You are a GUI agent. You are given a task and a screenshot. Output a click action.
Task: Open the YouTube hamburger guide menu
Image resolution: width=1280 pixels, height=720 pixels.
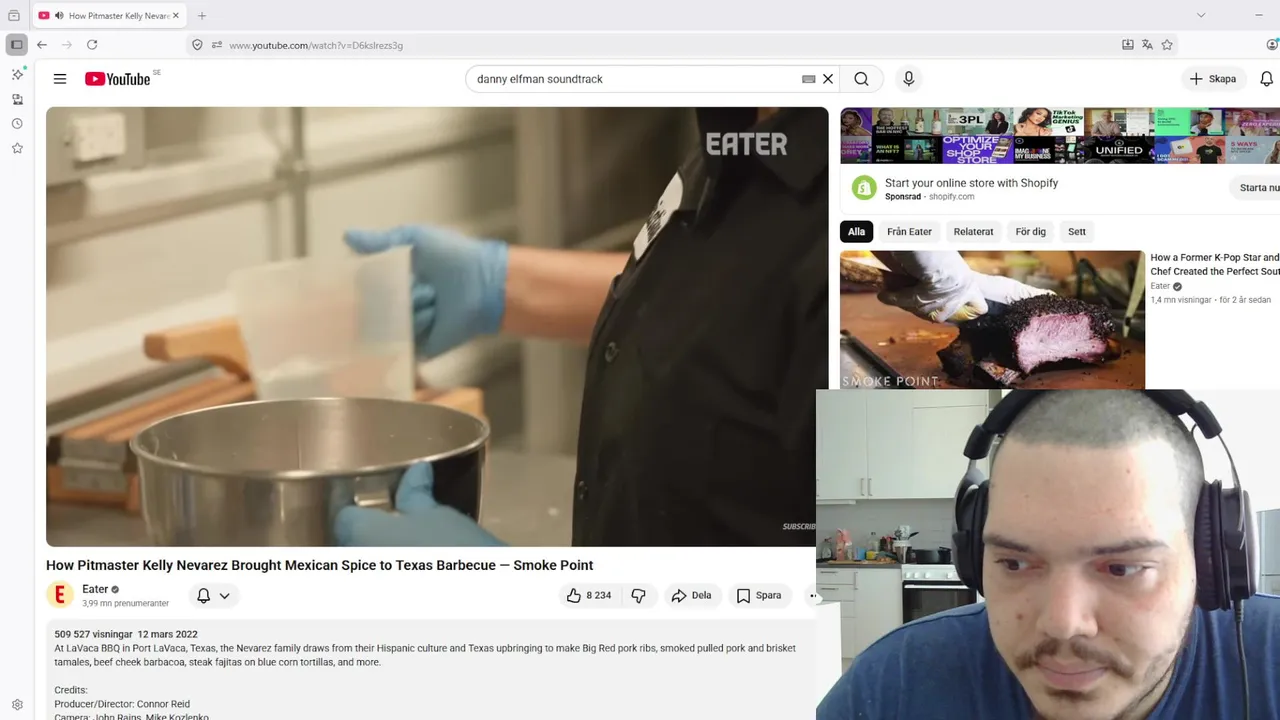pyautogui.click(x=60, y=79)
